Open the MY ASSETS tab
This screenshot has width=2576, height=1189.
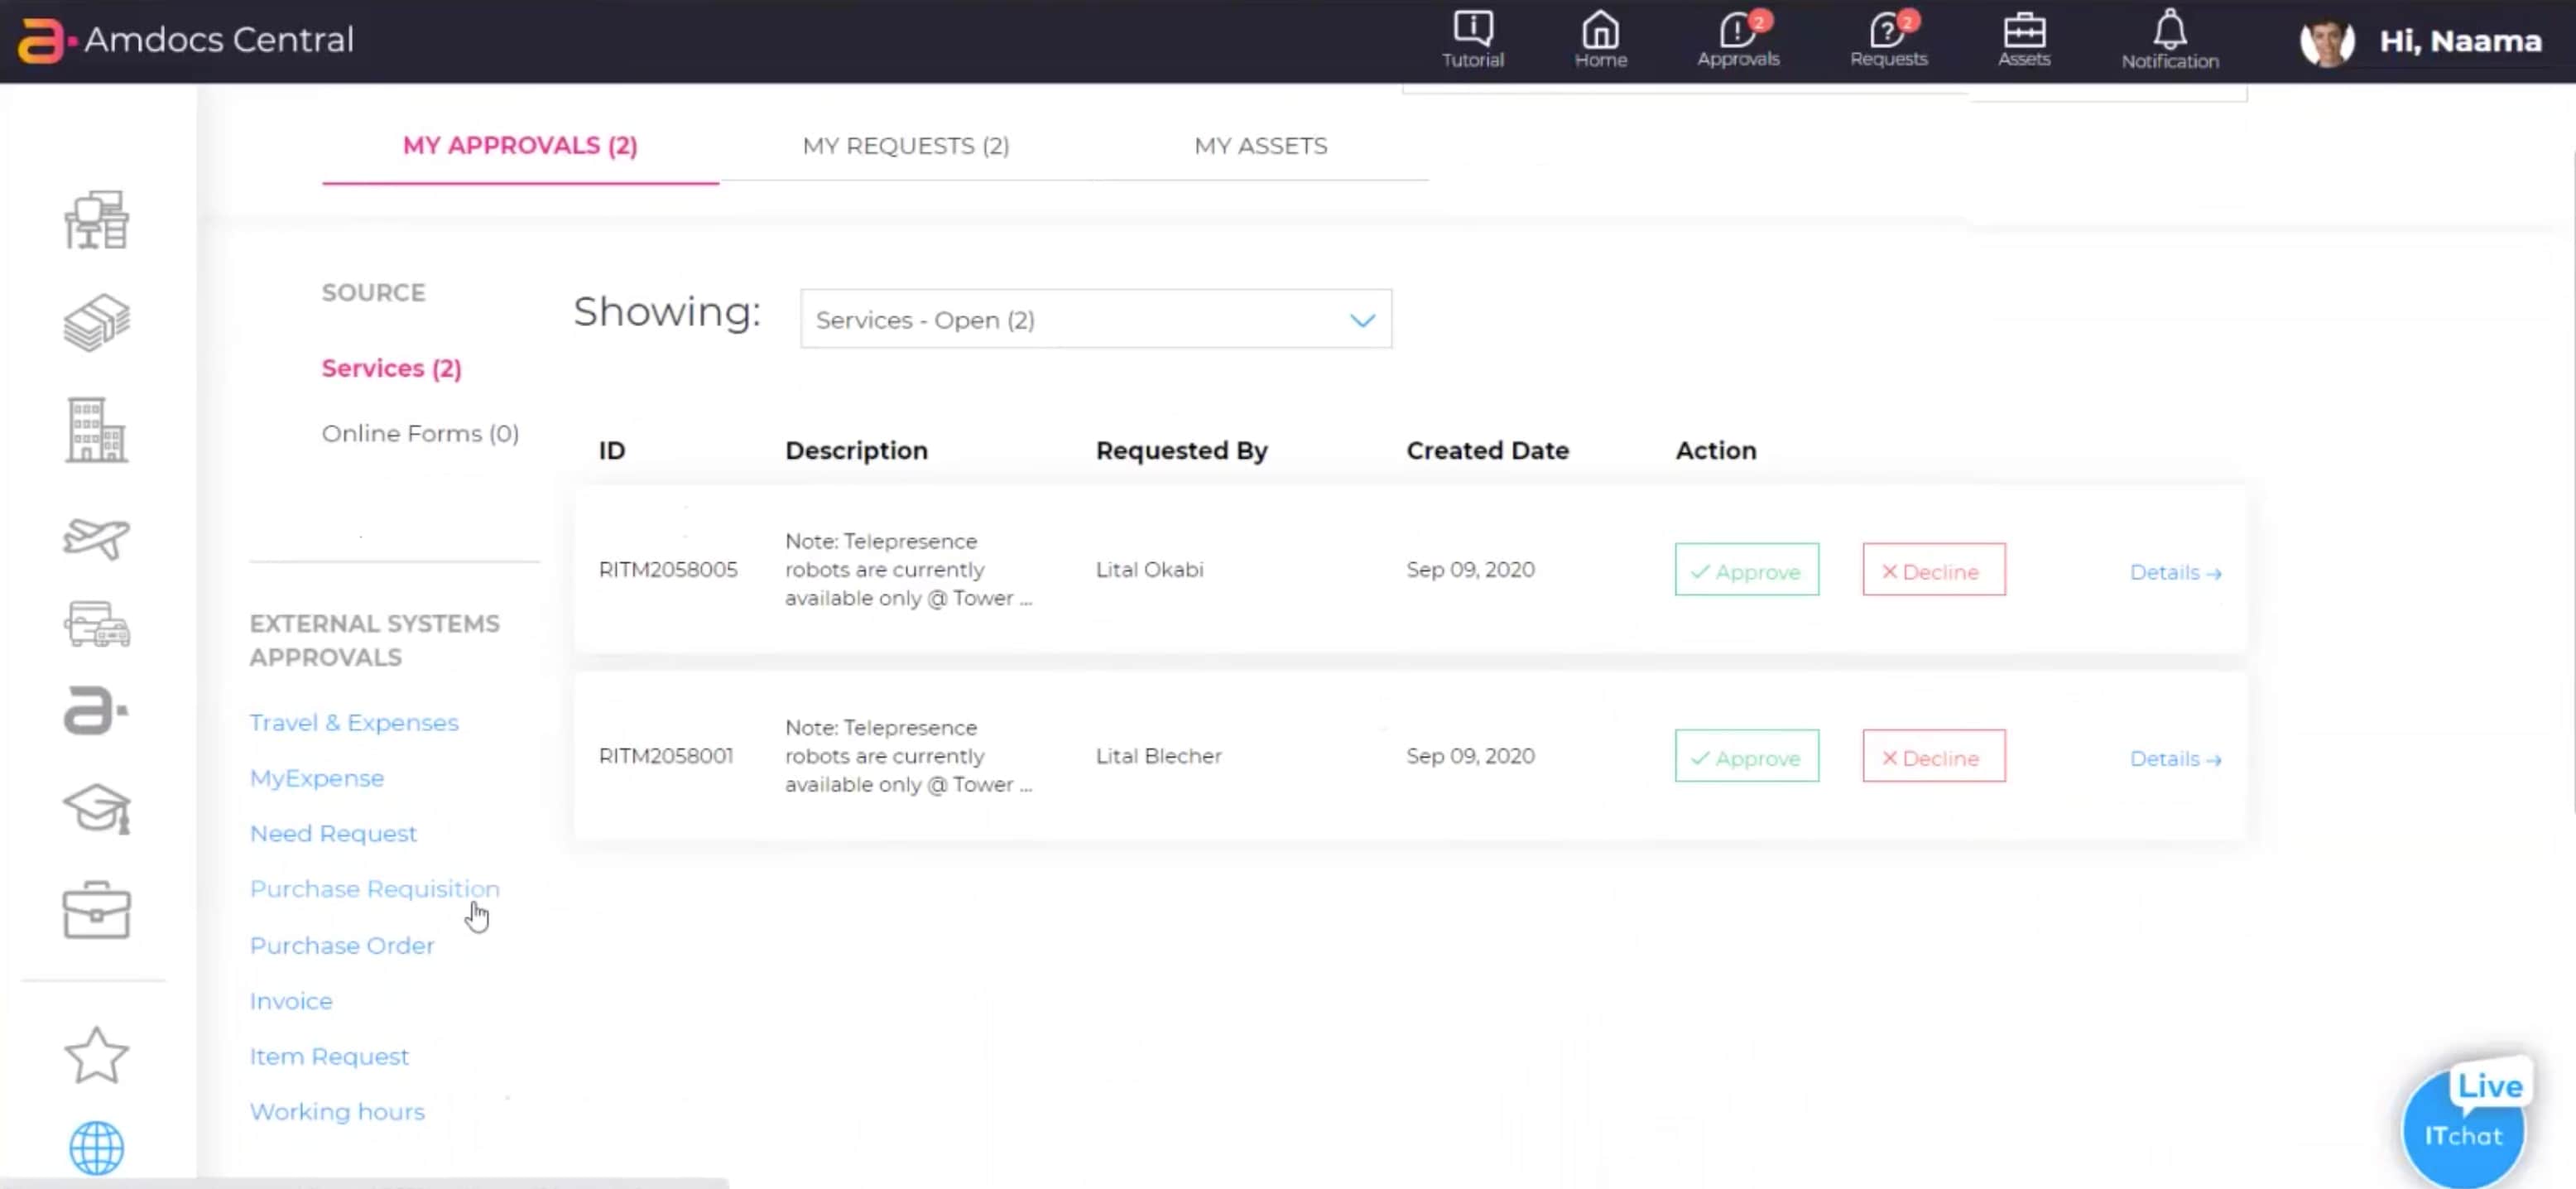(1261, 146)
